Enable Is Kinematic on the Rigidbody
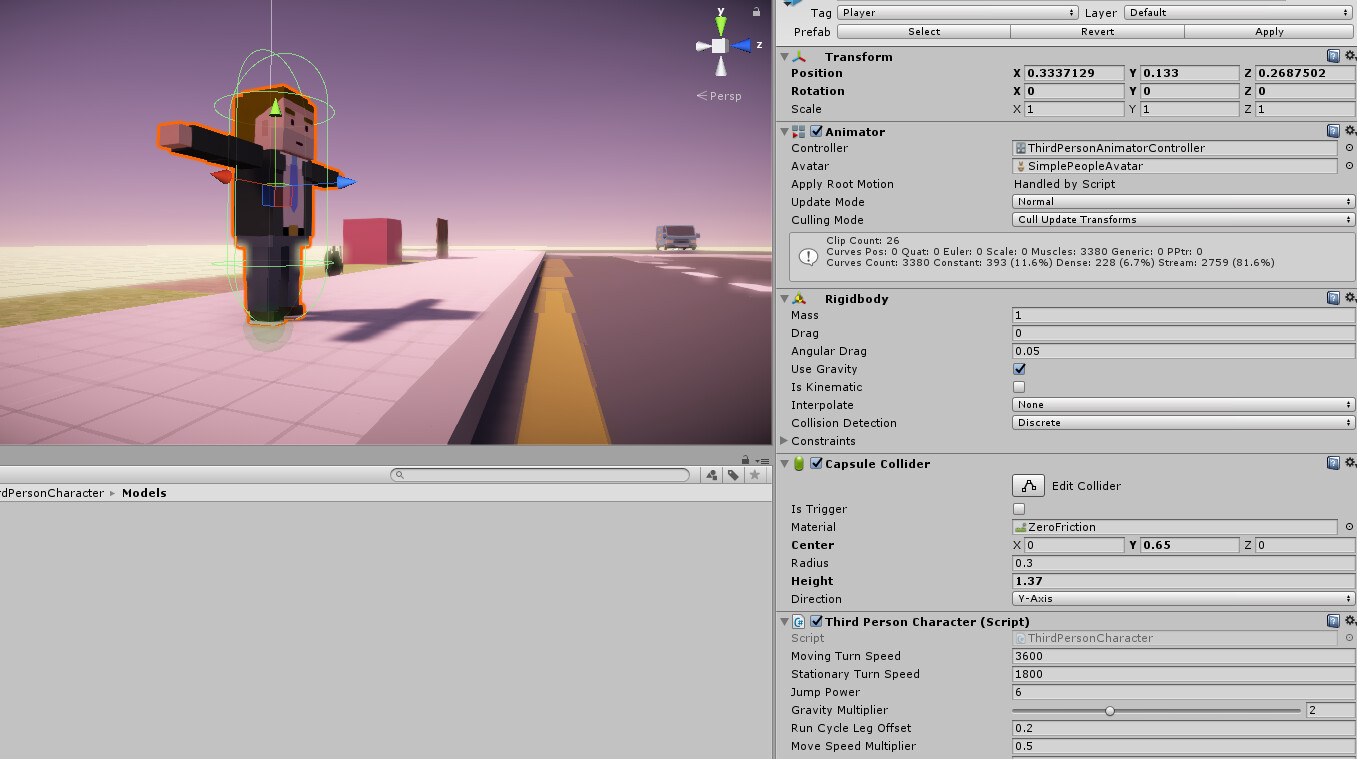The height and width of the screenshot is (759, 1357). (1018, 387)
